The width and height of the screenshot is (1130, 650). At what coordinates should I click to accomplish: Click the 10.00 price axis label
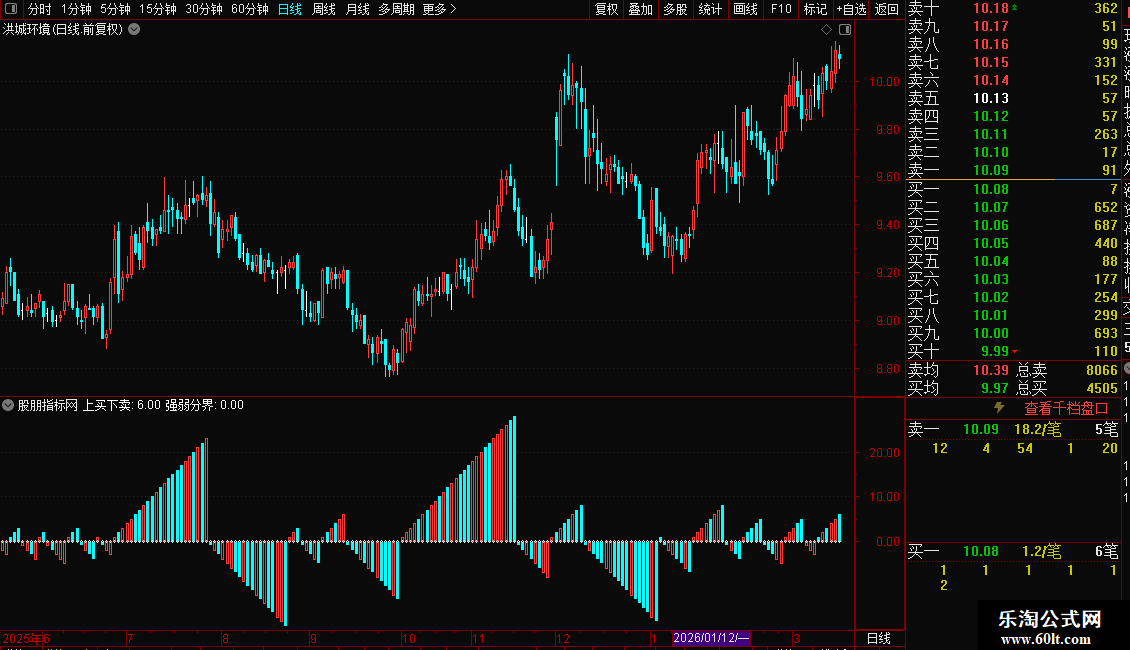pos(884,81)
